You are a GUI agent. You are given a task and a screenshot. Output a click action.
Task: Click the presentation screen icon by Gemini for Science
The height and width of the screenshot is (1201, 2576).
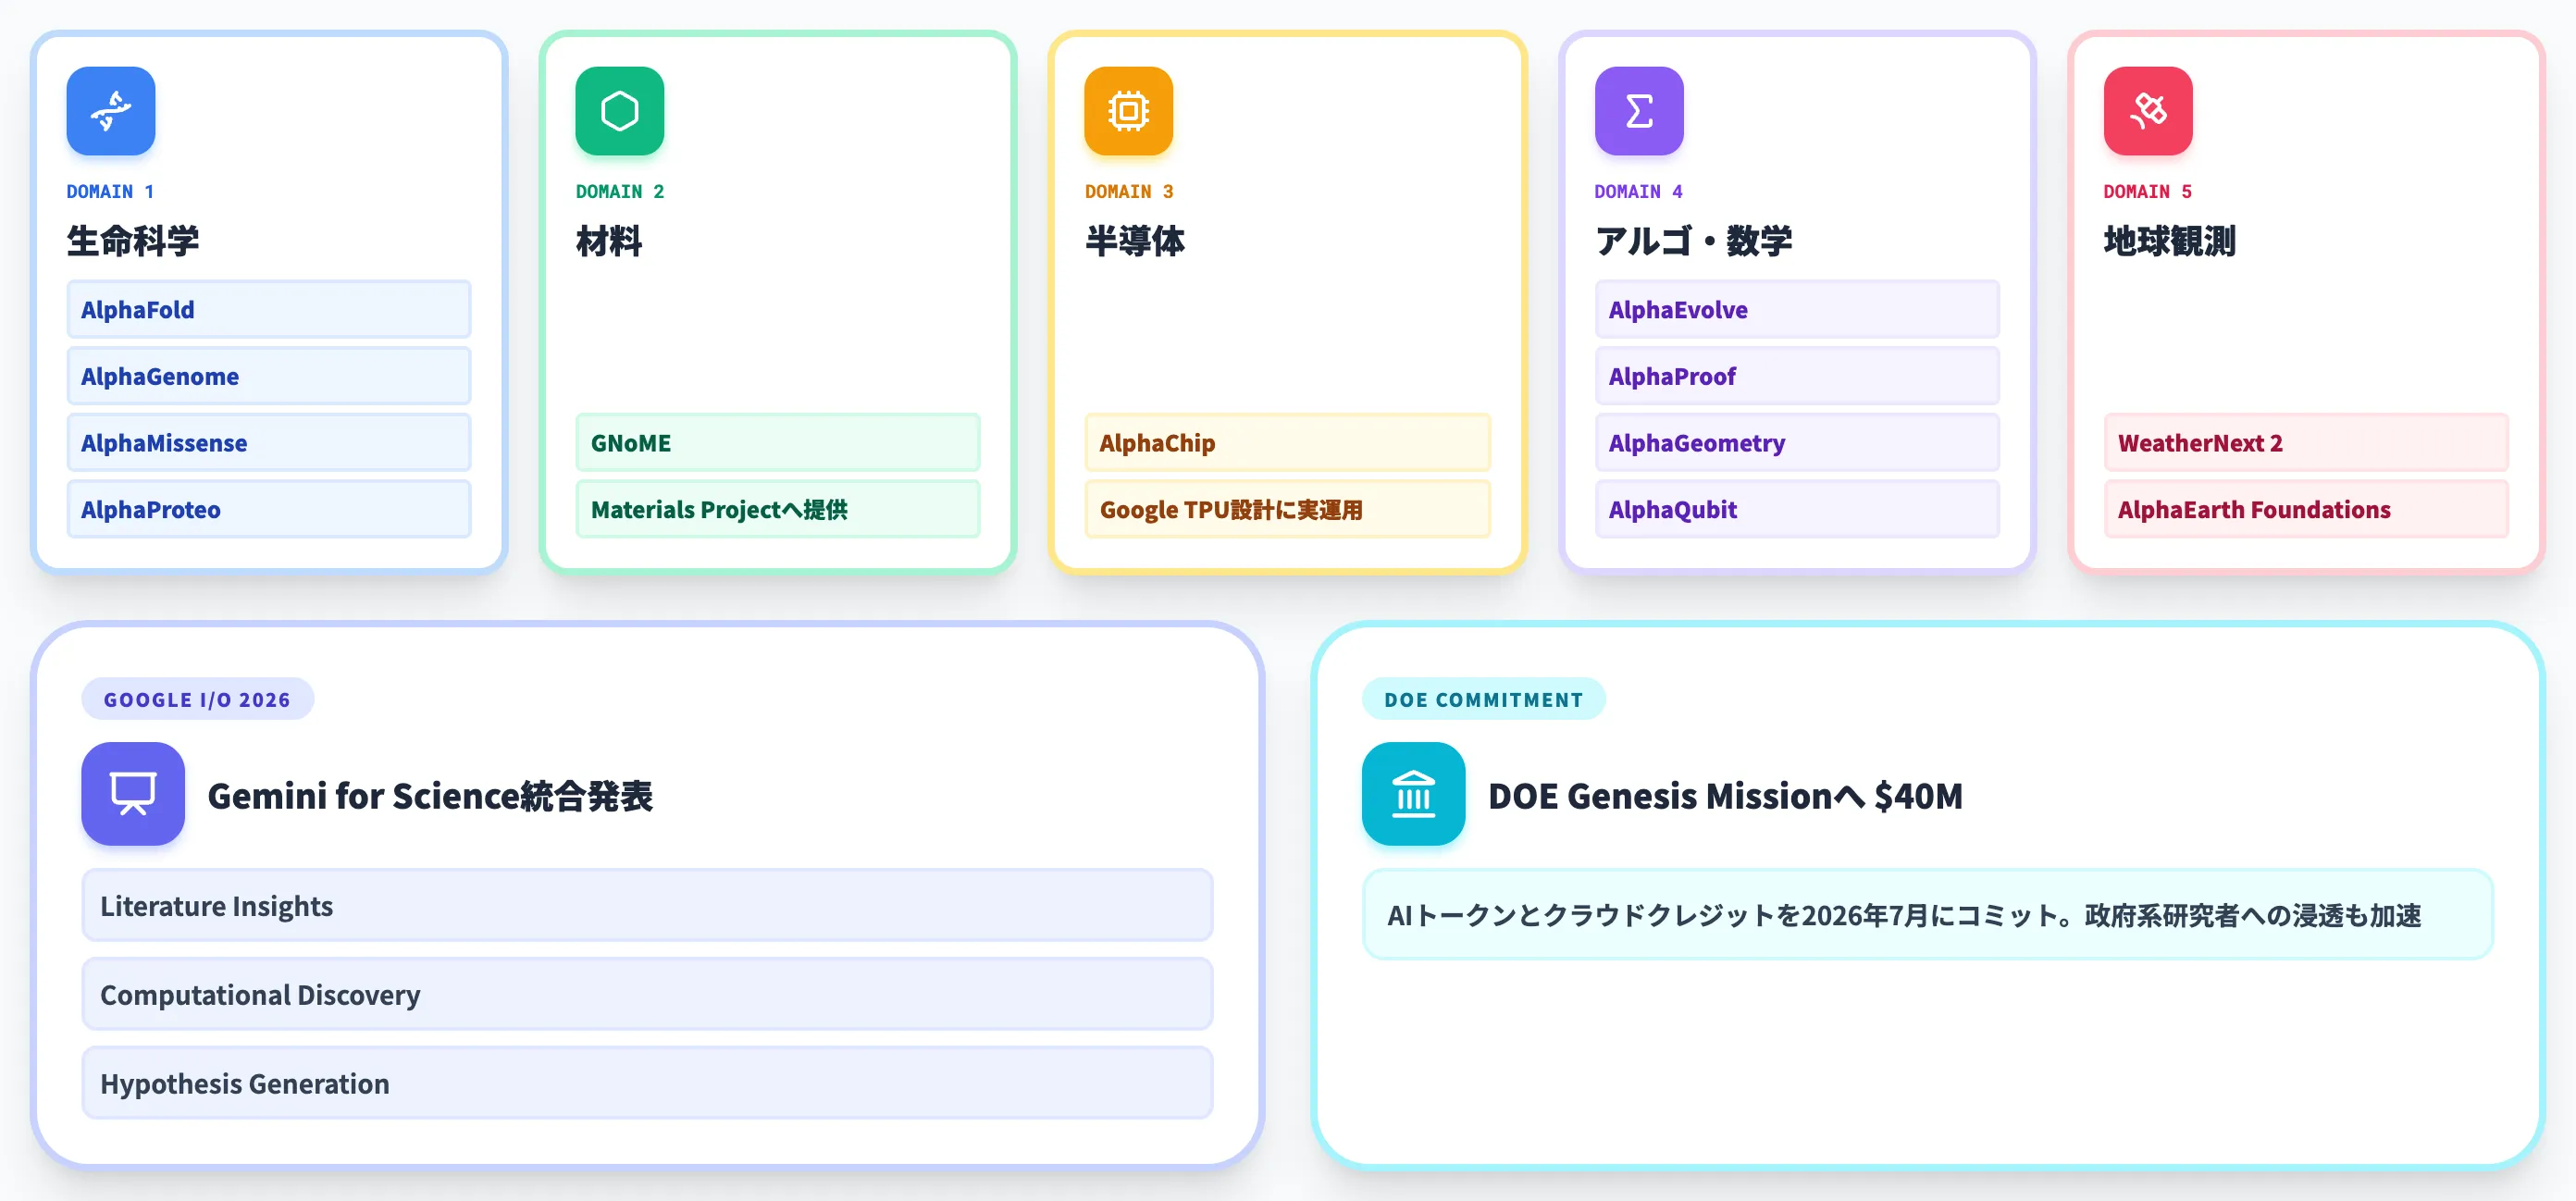coord(133,794)
